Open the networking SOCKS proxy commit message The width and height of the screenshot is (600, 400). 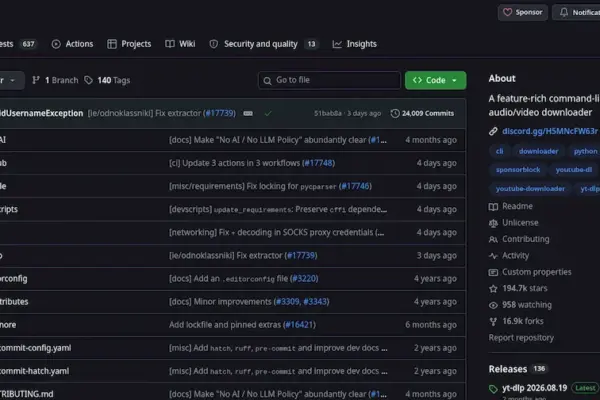pyautogui.click(x=276, y=232)
